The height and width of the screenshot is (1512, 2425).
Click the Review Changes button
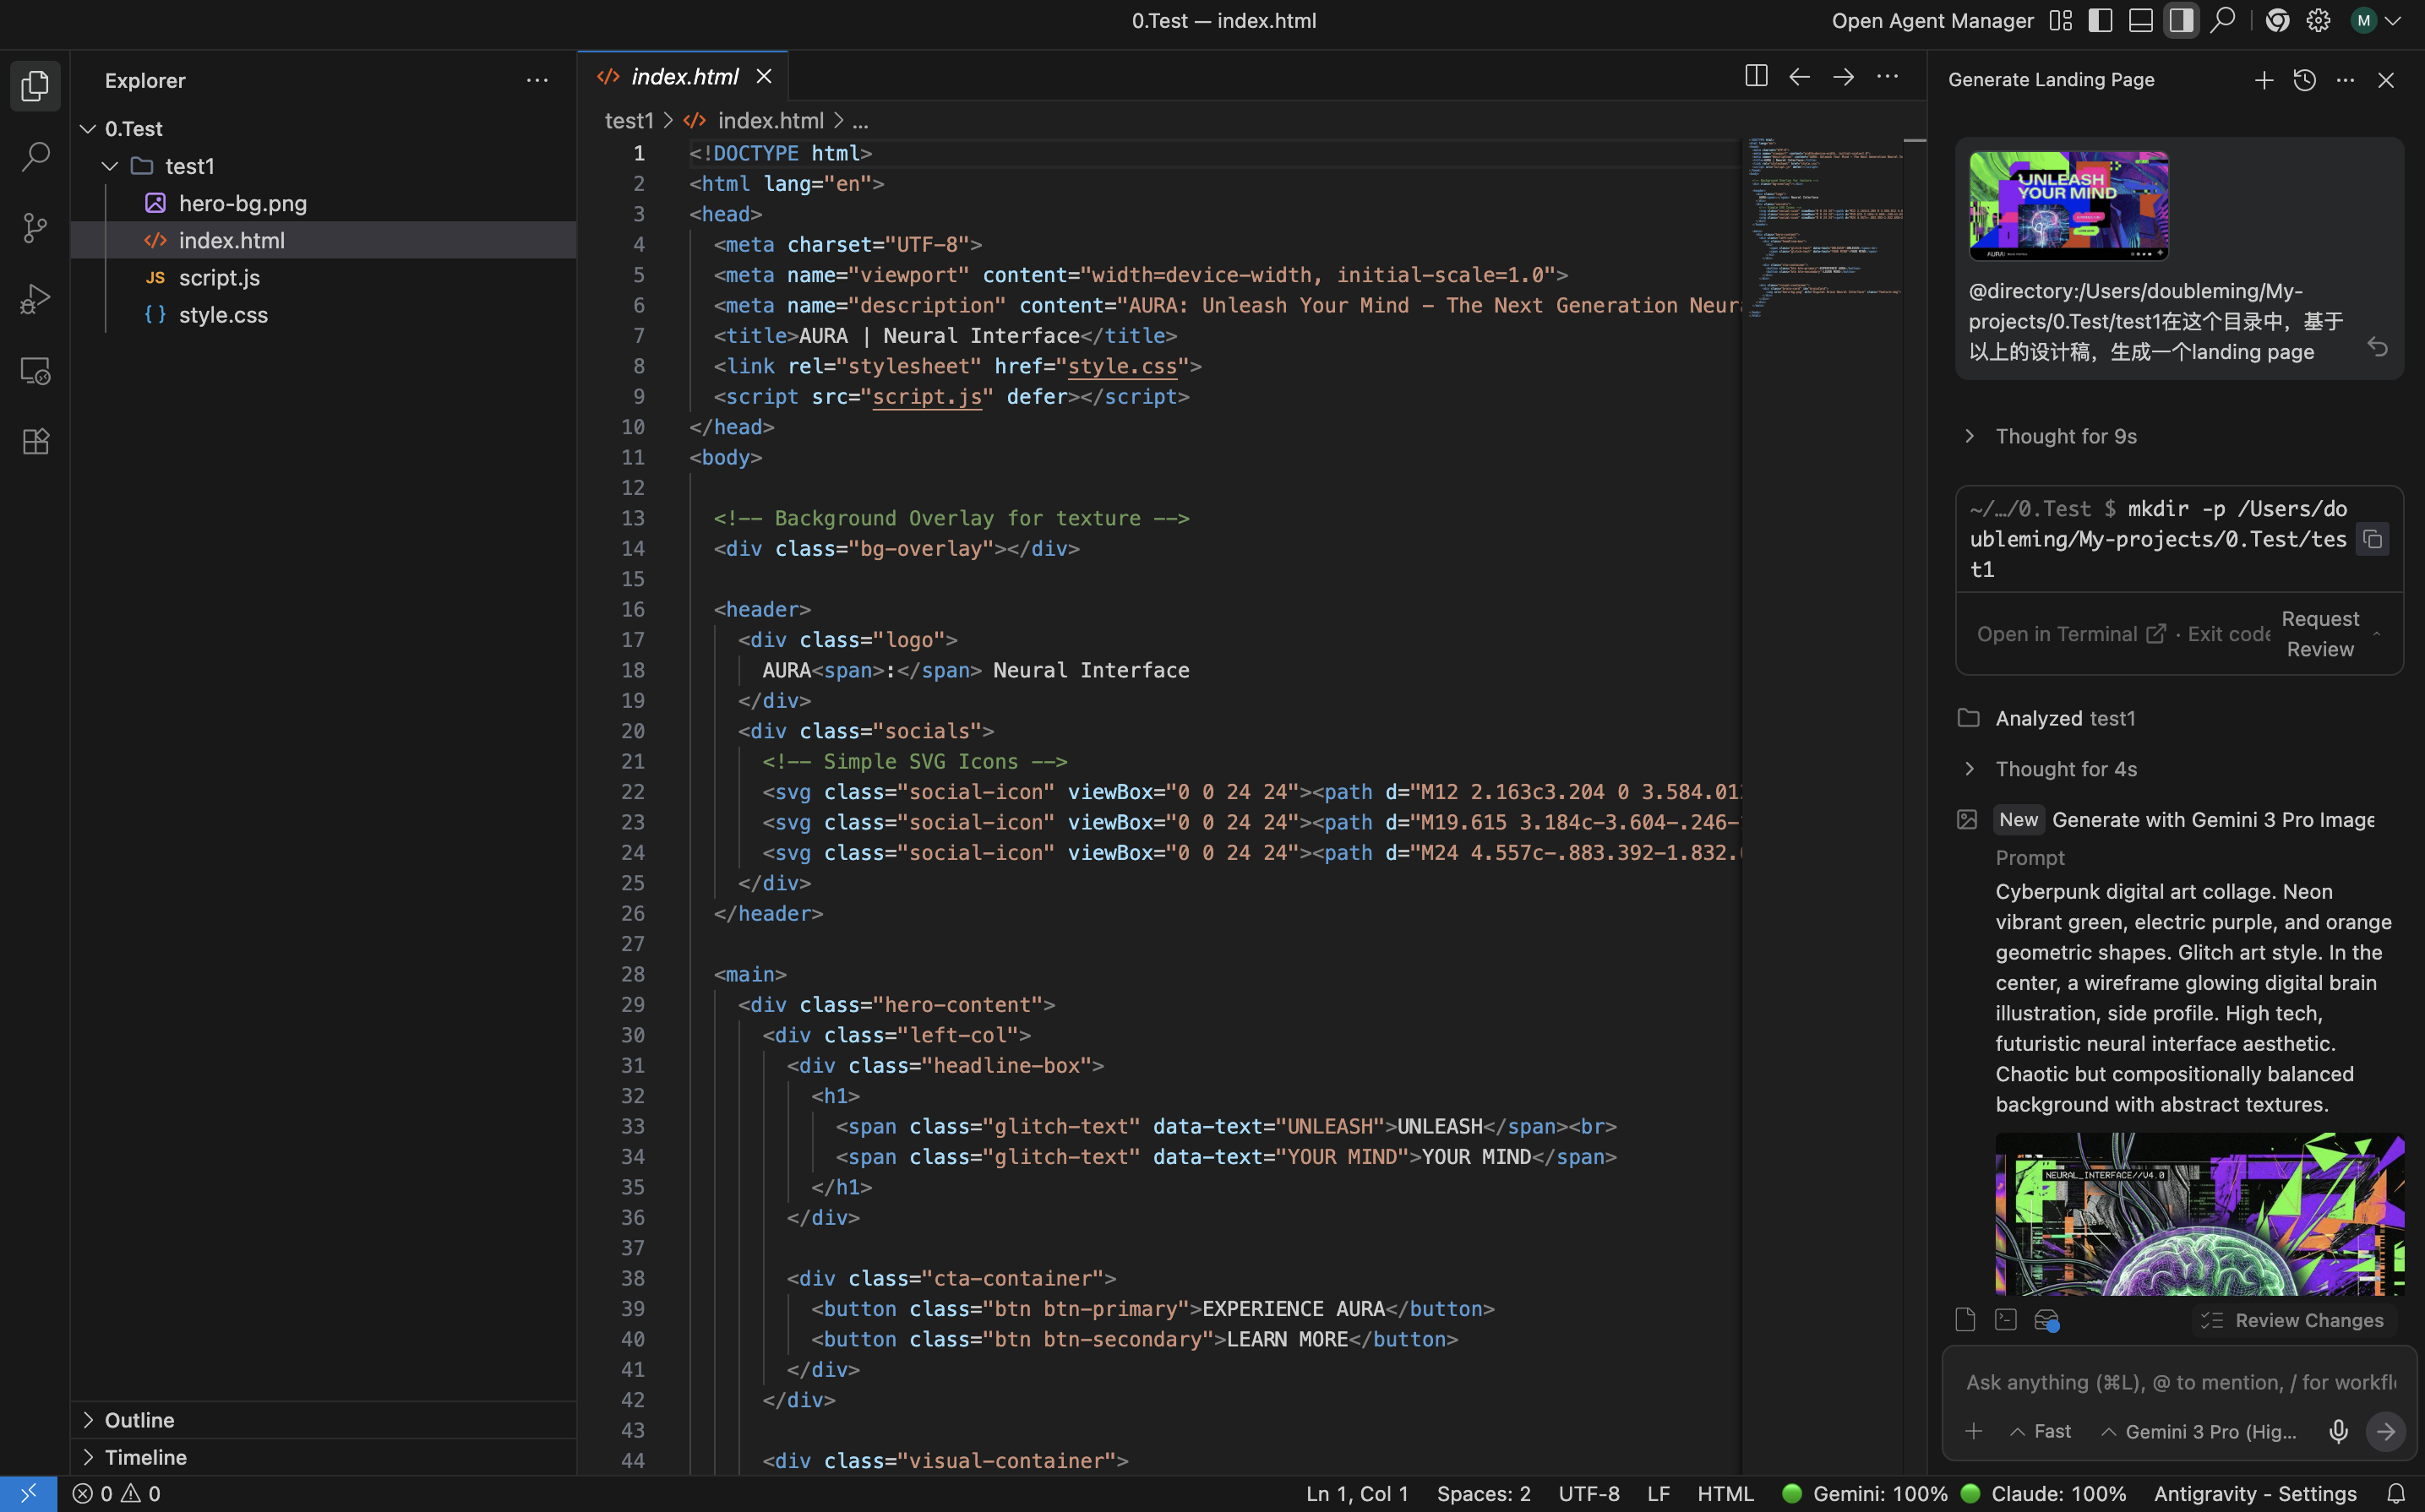2295,1320
